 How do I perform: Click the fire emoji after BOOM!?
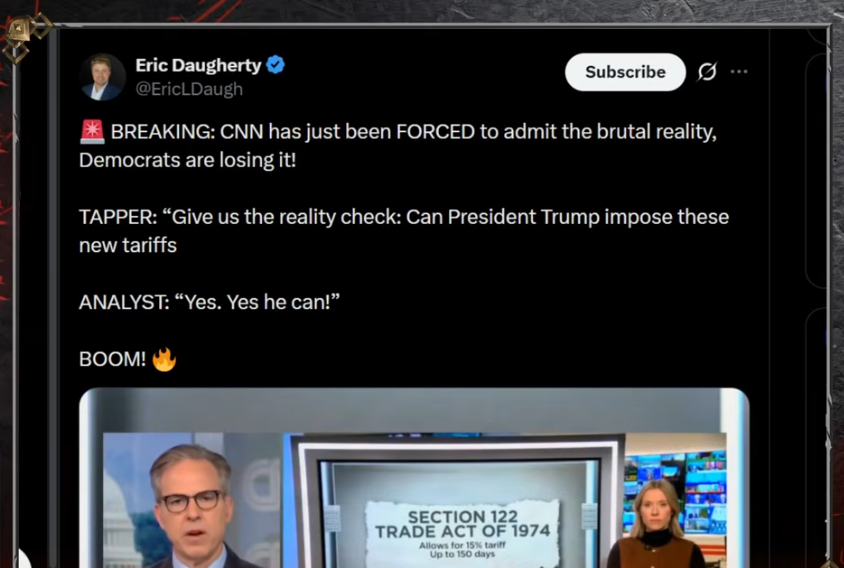164,359
